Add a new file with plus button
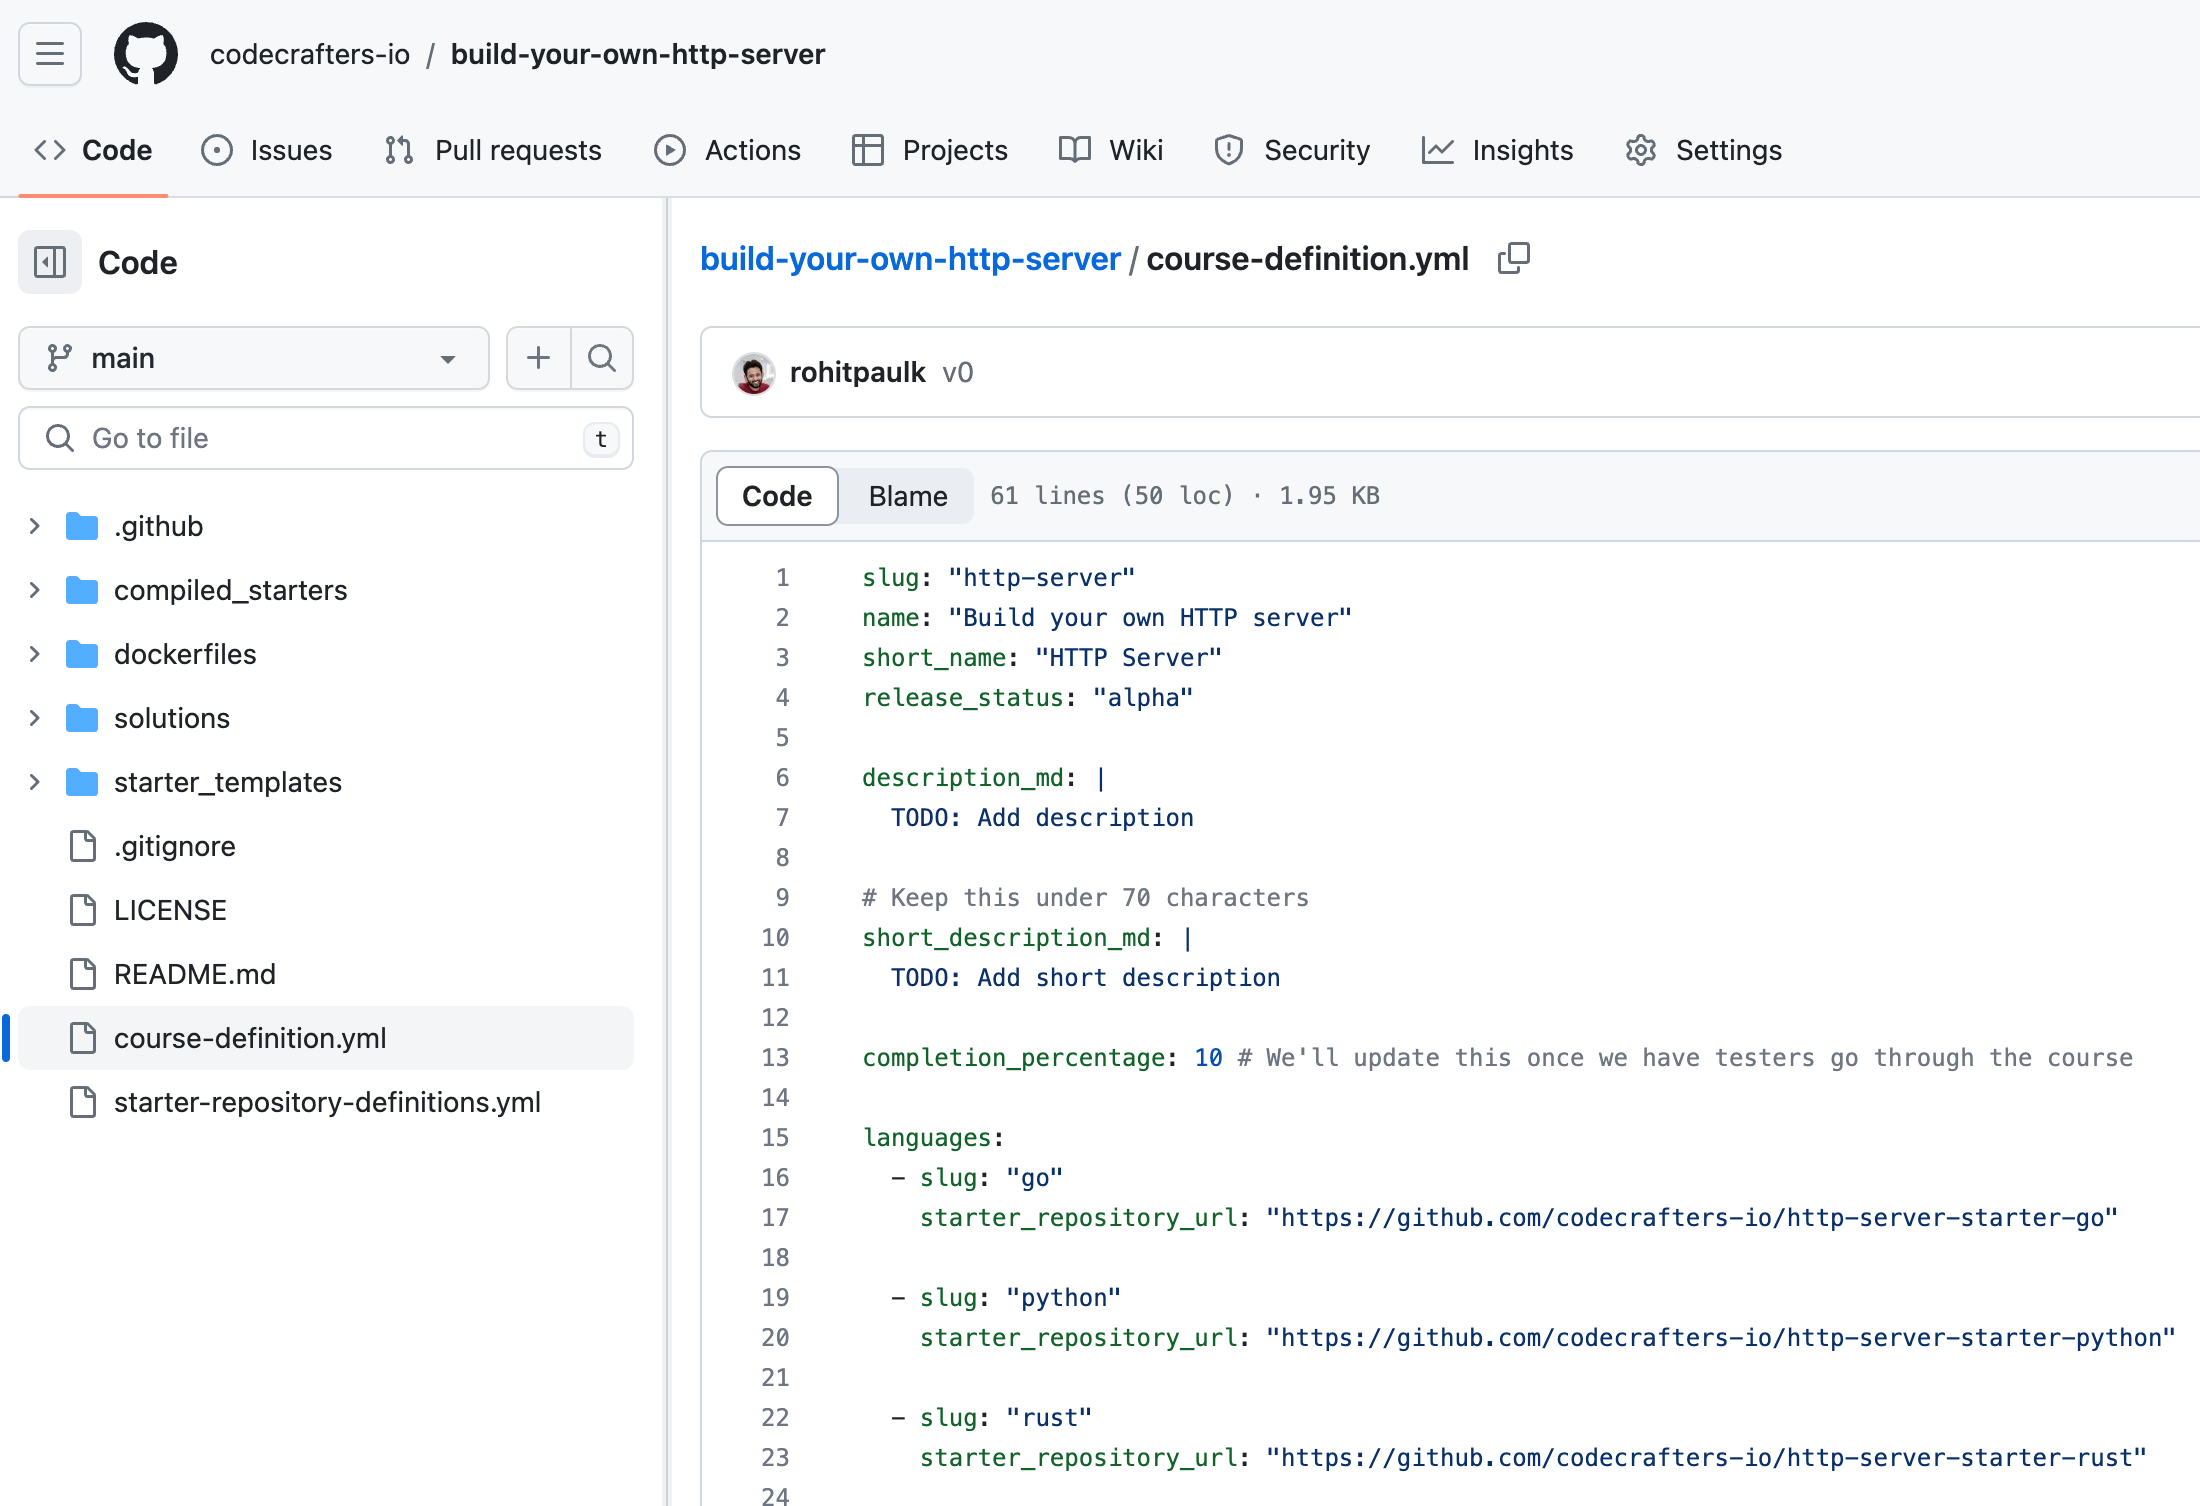Screen dimensions: 2200x1506 [x=538, y=358]
